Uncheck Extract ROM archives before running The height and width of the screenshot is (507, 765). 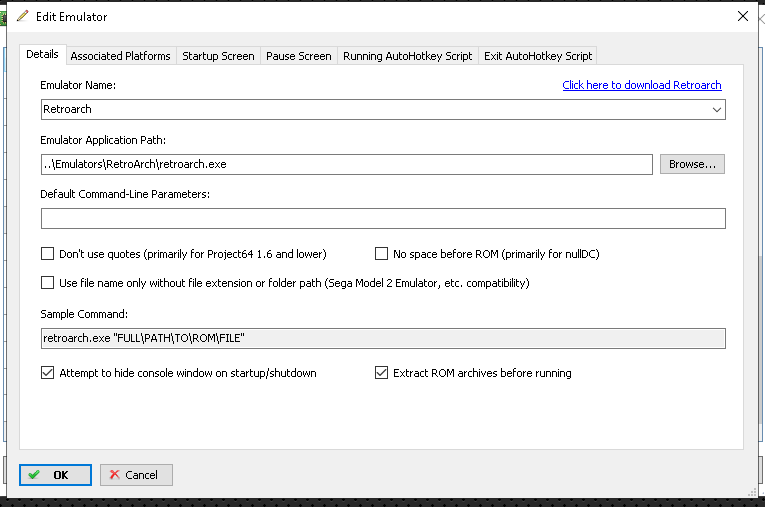point(381,373)
